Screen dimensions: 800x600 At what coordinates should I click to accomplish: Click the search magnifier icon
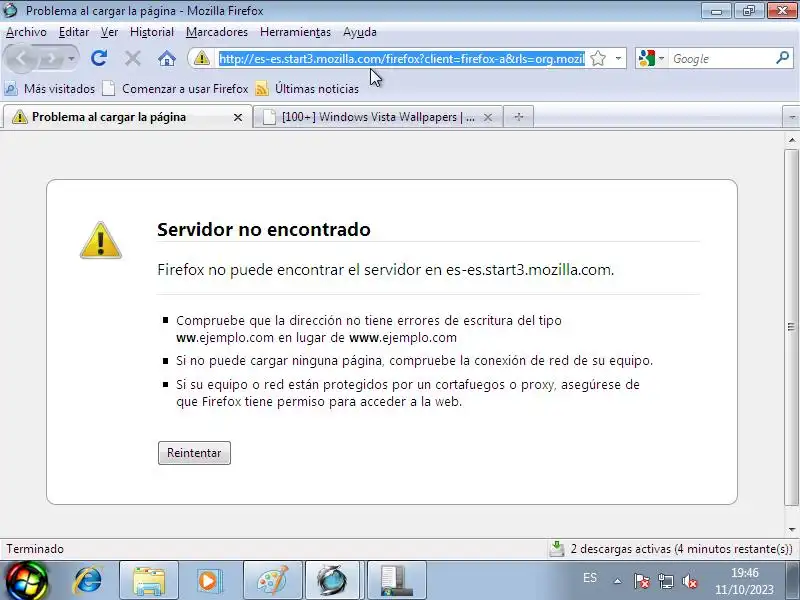click(x=783, y=58)
